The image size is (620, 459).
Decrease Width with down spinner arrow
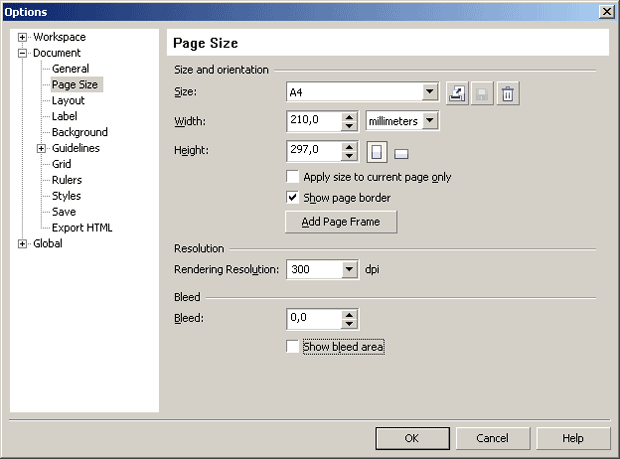(x=349, y=126)
